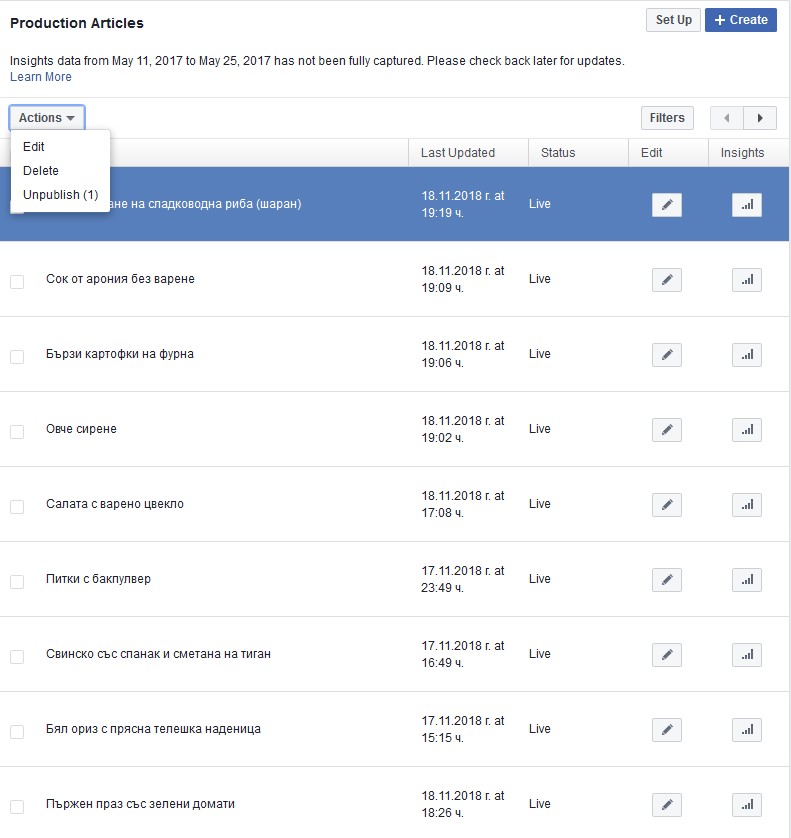This screenshot has width=791, height=838.
Task: Tick checkbox for Бързи картофки на фурна
Action: (x=17, y=356)
